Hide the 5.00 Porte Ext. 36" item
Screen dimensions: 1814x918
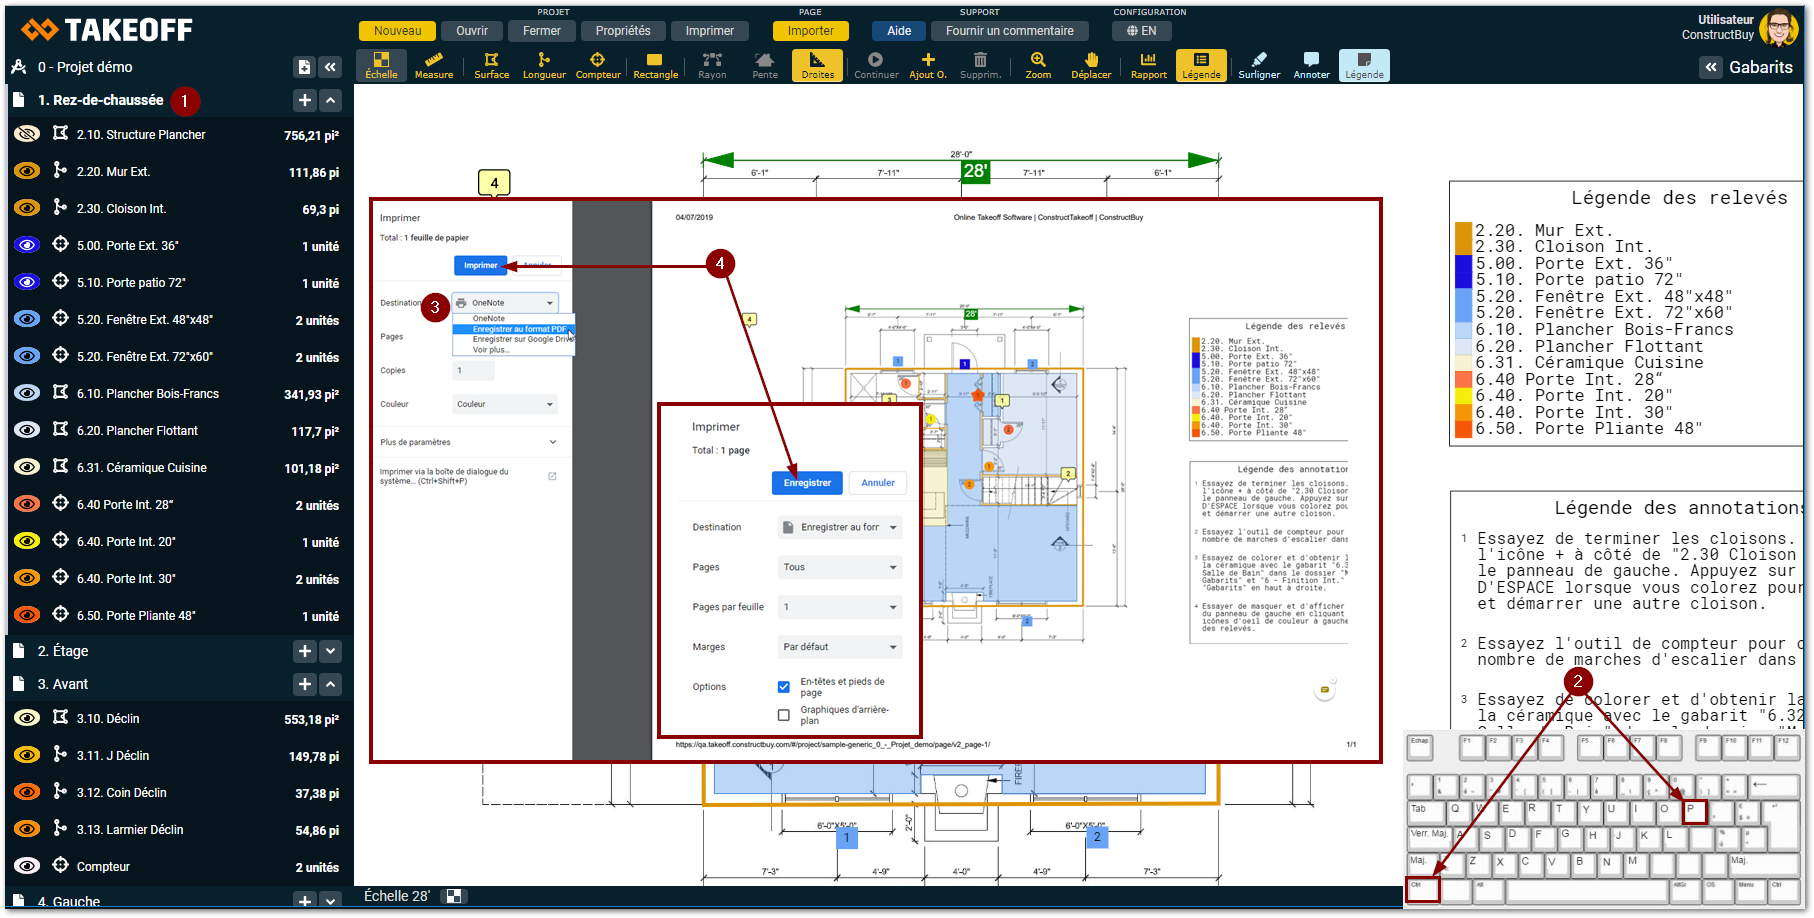[28, 245]
